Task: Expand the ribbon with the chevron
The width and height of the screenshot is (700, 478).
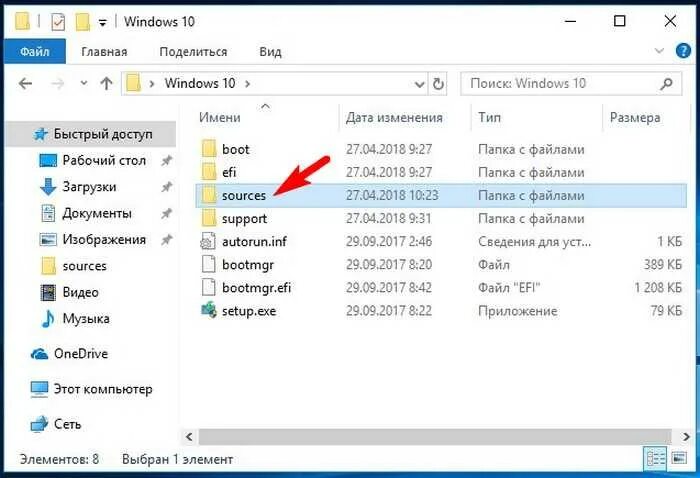Action: pos(659,51)
